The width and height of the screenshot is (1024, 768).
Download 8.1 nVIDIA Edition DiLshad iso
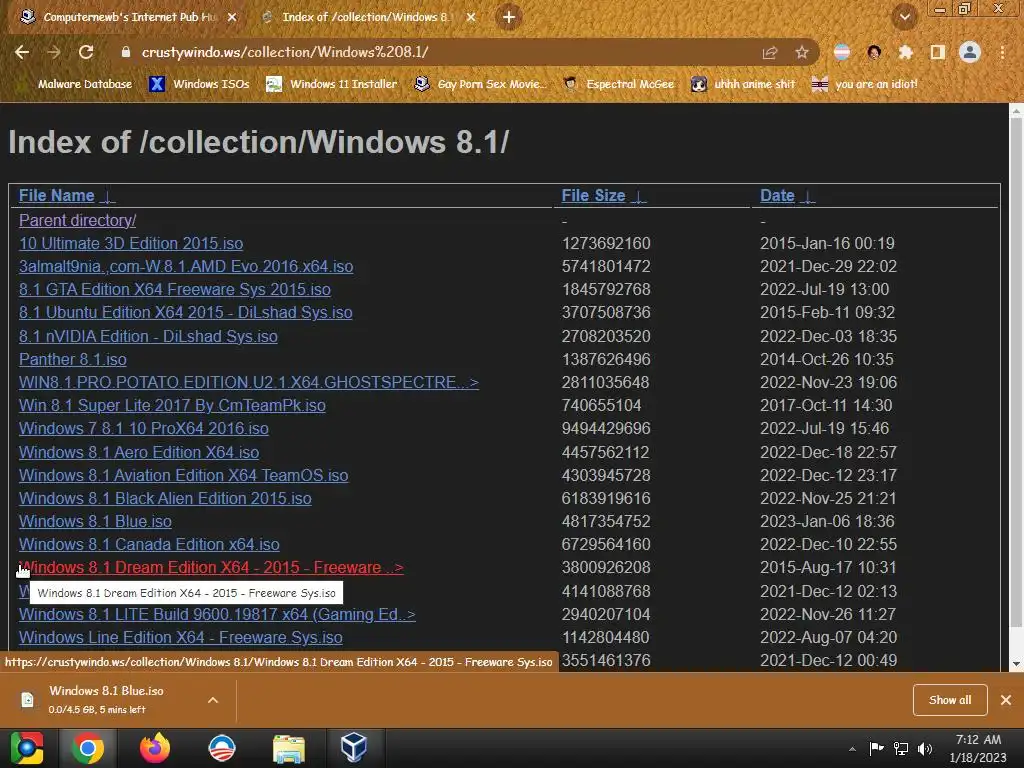pos(148,336)
